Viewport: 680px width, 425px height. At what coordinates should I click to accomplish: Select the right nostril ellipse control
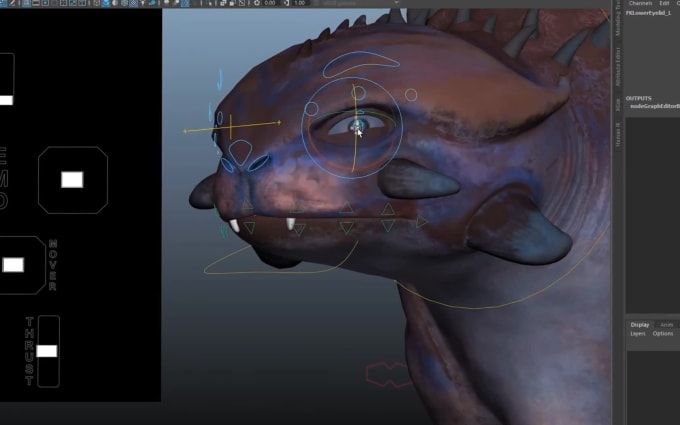pos(258,163)
